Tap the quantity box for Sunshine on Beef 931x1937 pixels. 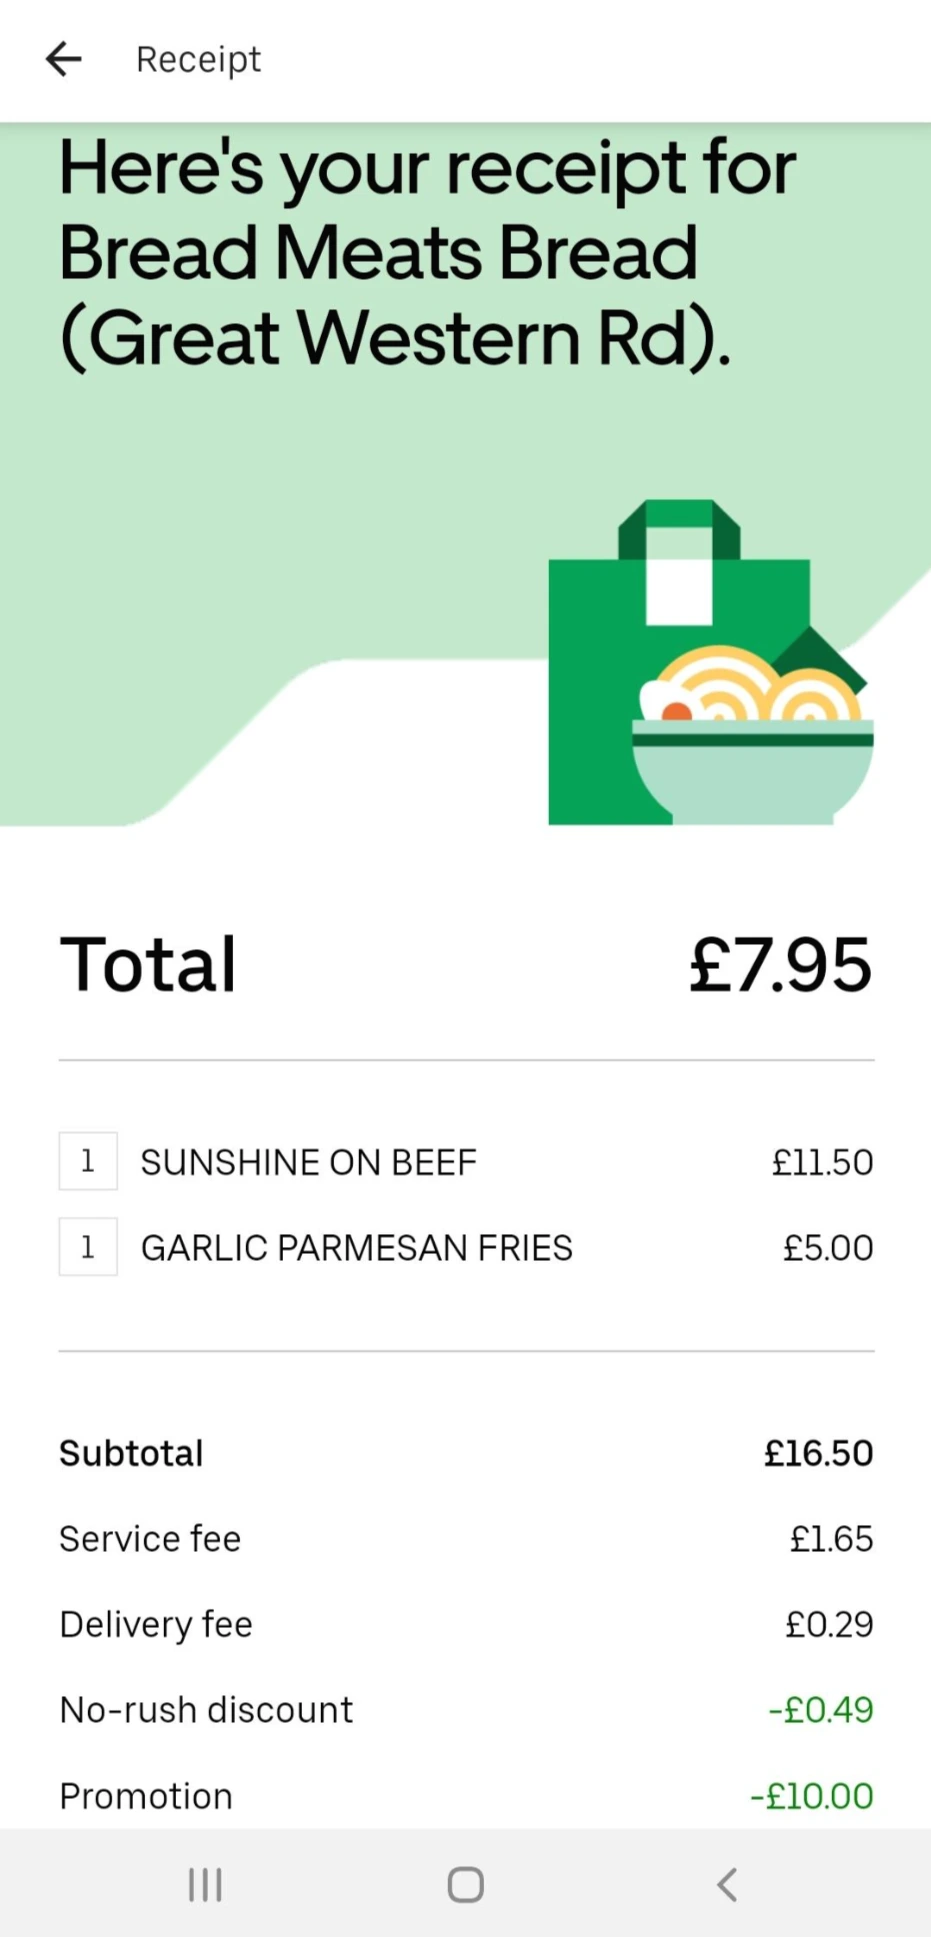tap(88, 1161)
